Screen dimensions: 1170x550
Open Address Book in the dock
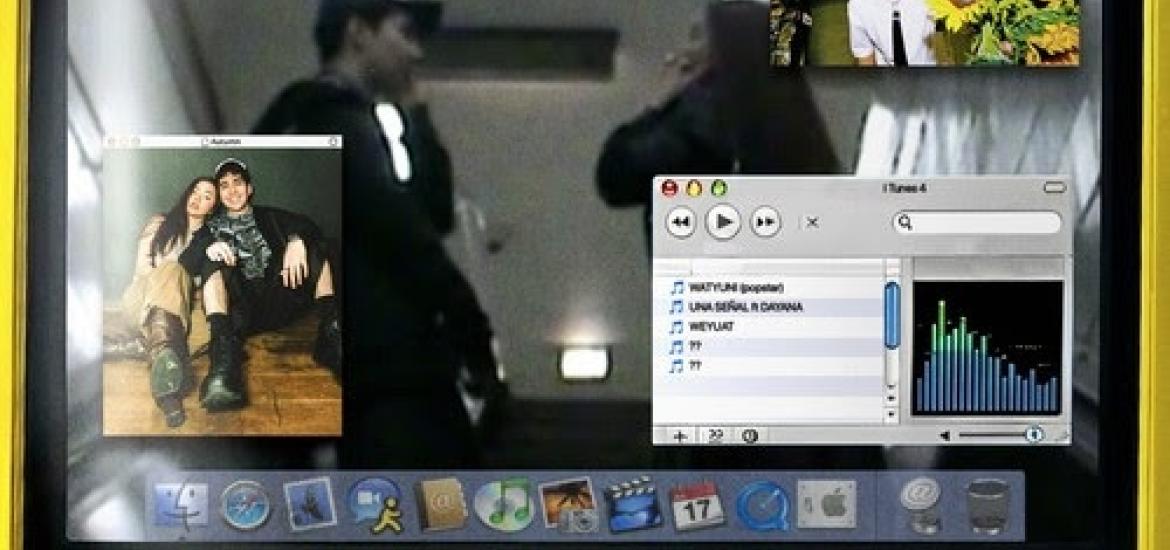tap(440, 504)
